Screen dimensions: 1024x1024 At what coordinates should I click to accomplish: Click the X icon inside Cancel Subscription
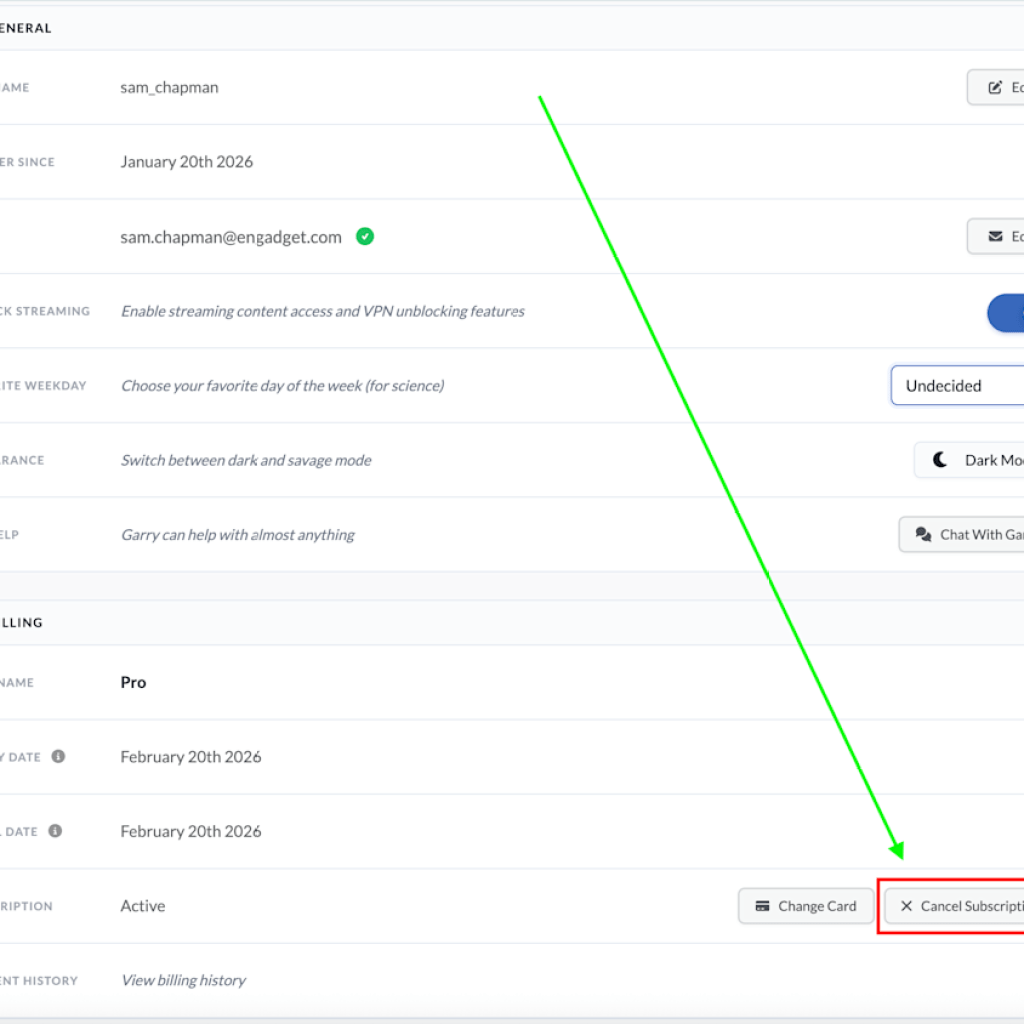pyautogui.click(x=906, y=906)
